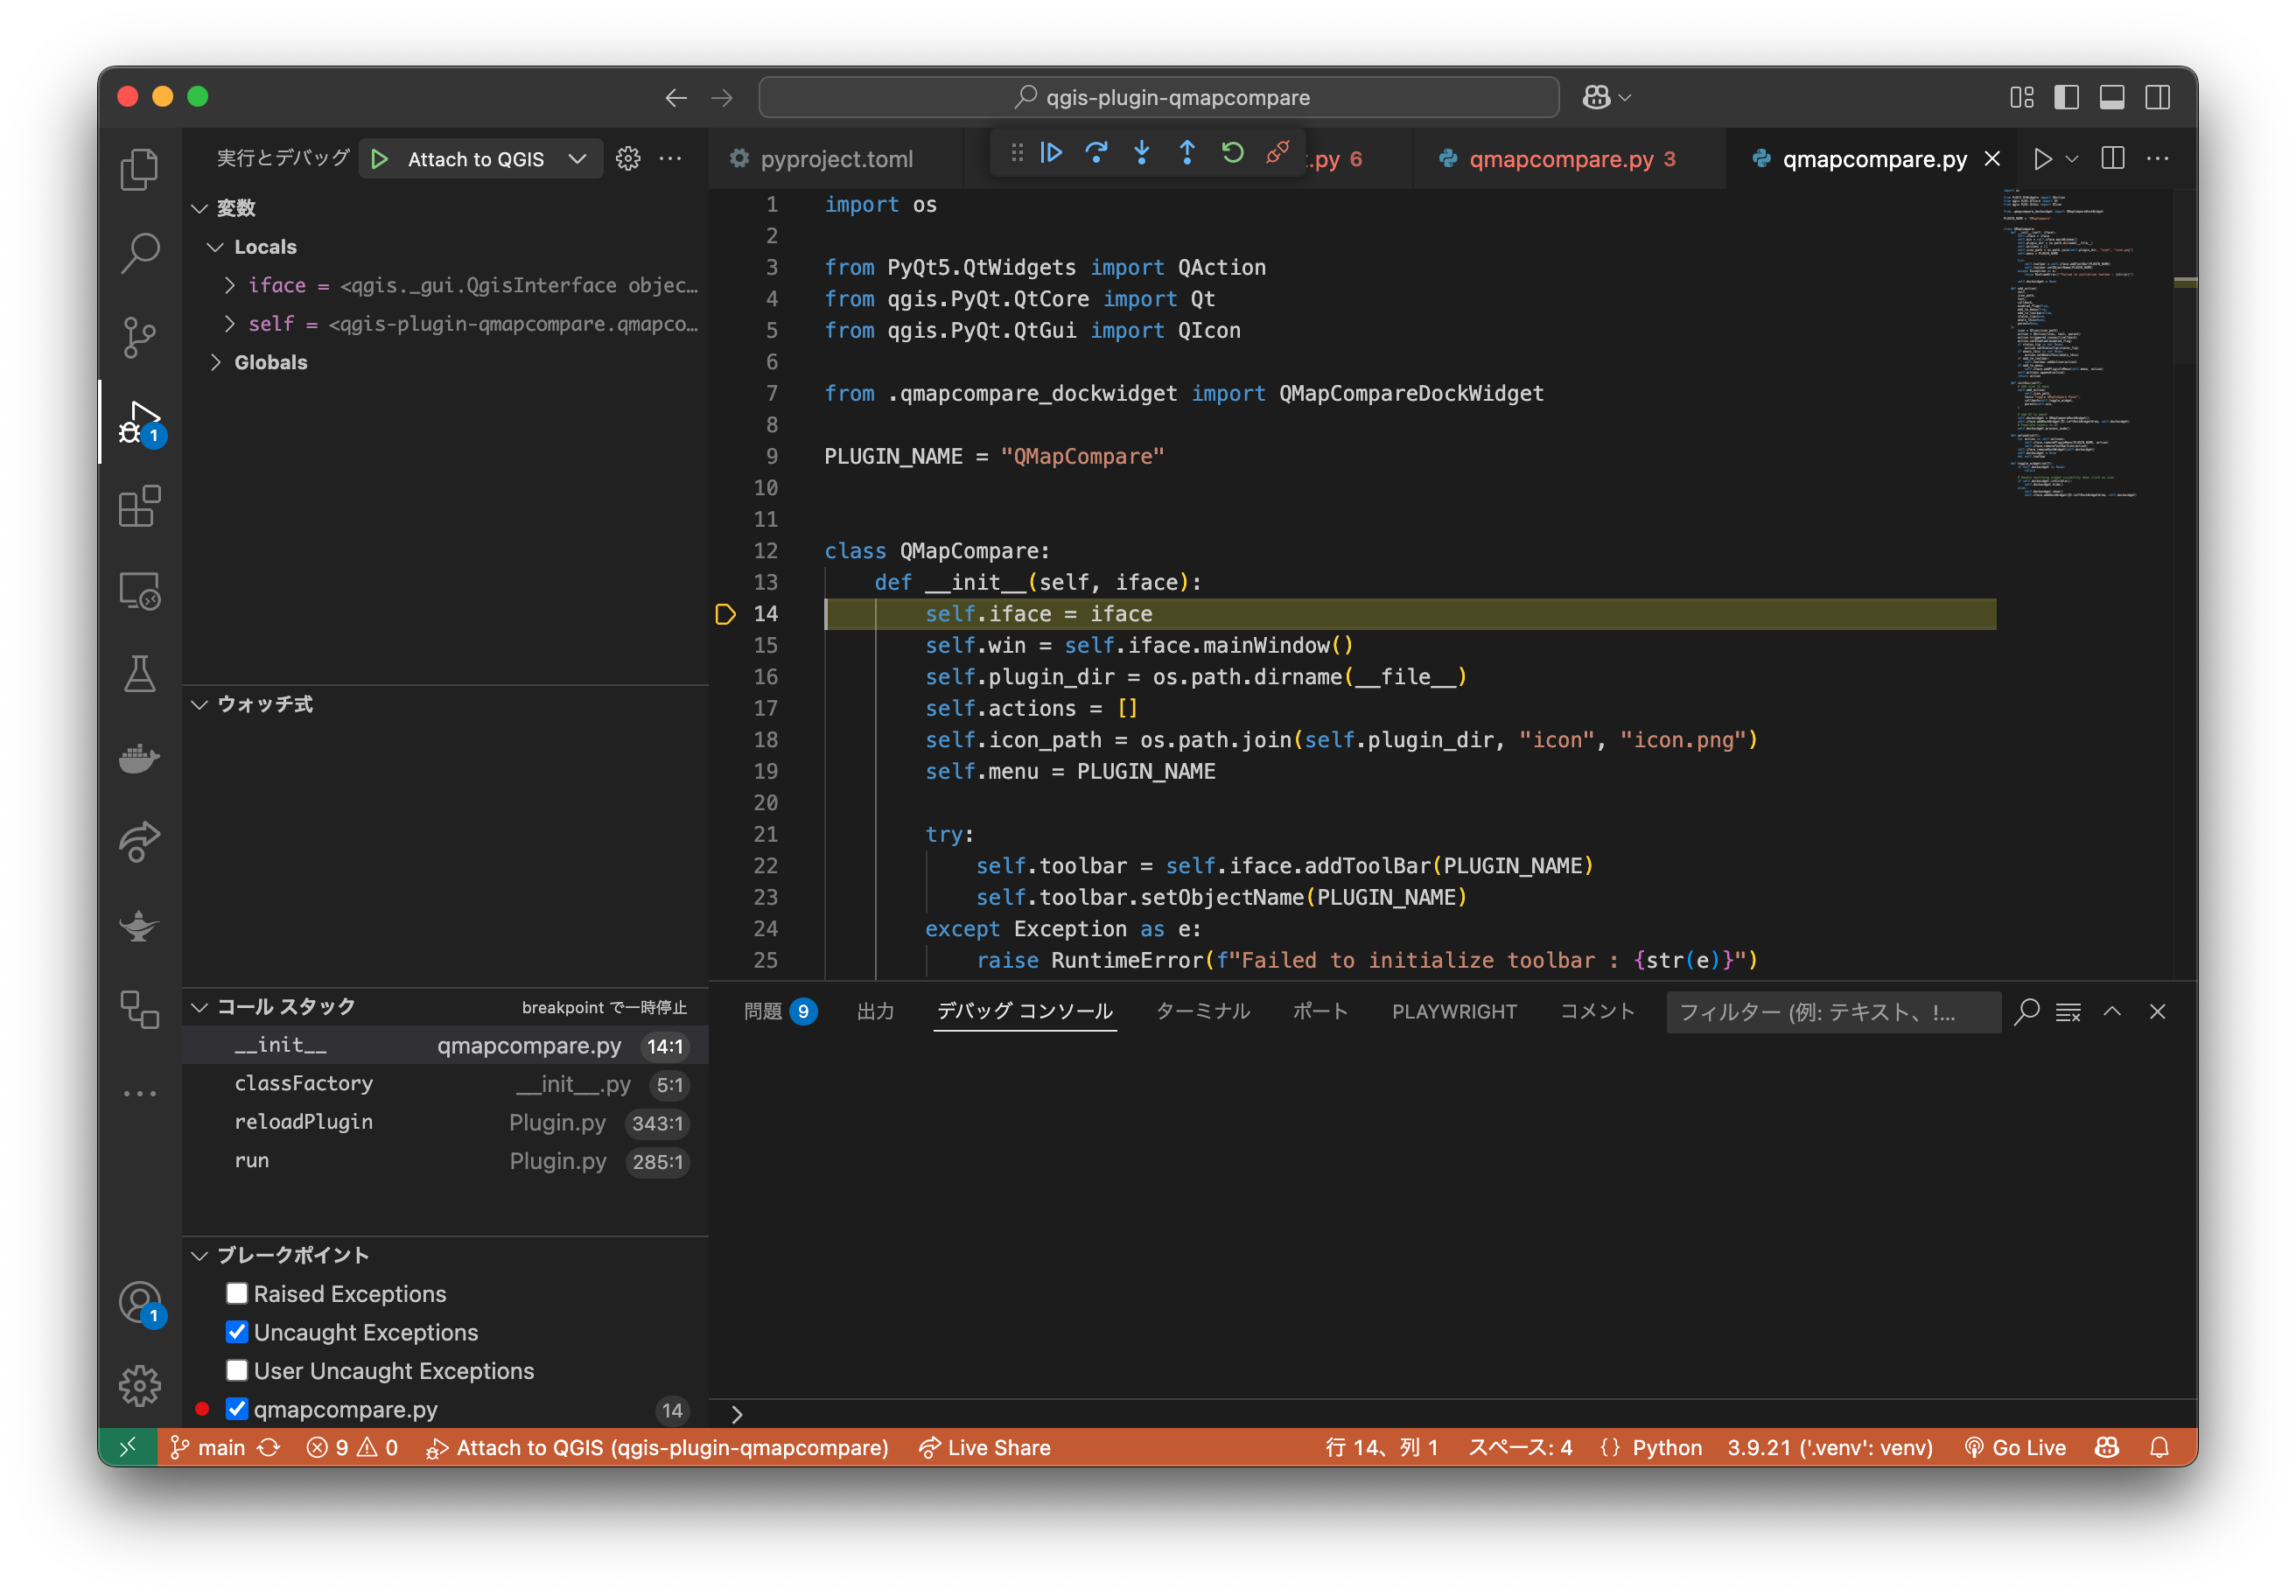Expand the Globals variable scope
Image resolution: width=2296 pixels, height=1596 pixels.
tap(216, 362)
